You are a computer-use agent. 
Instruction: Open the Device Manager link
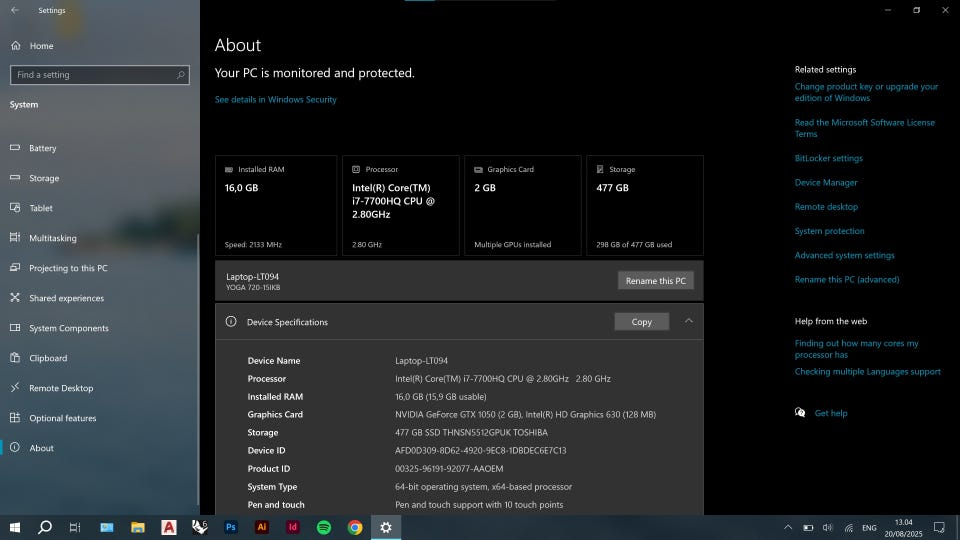826,183
